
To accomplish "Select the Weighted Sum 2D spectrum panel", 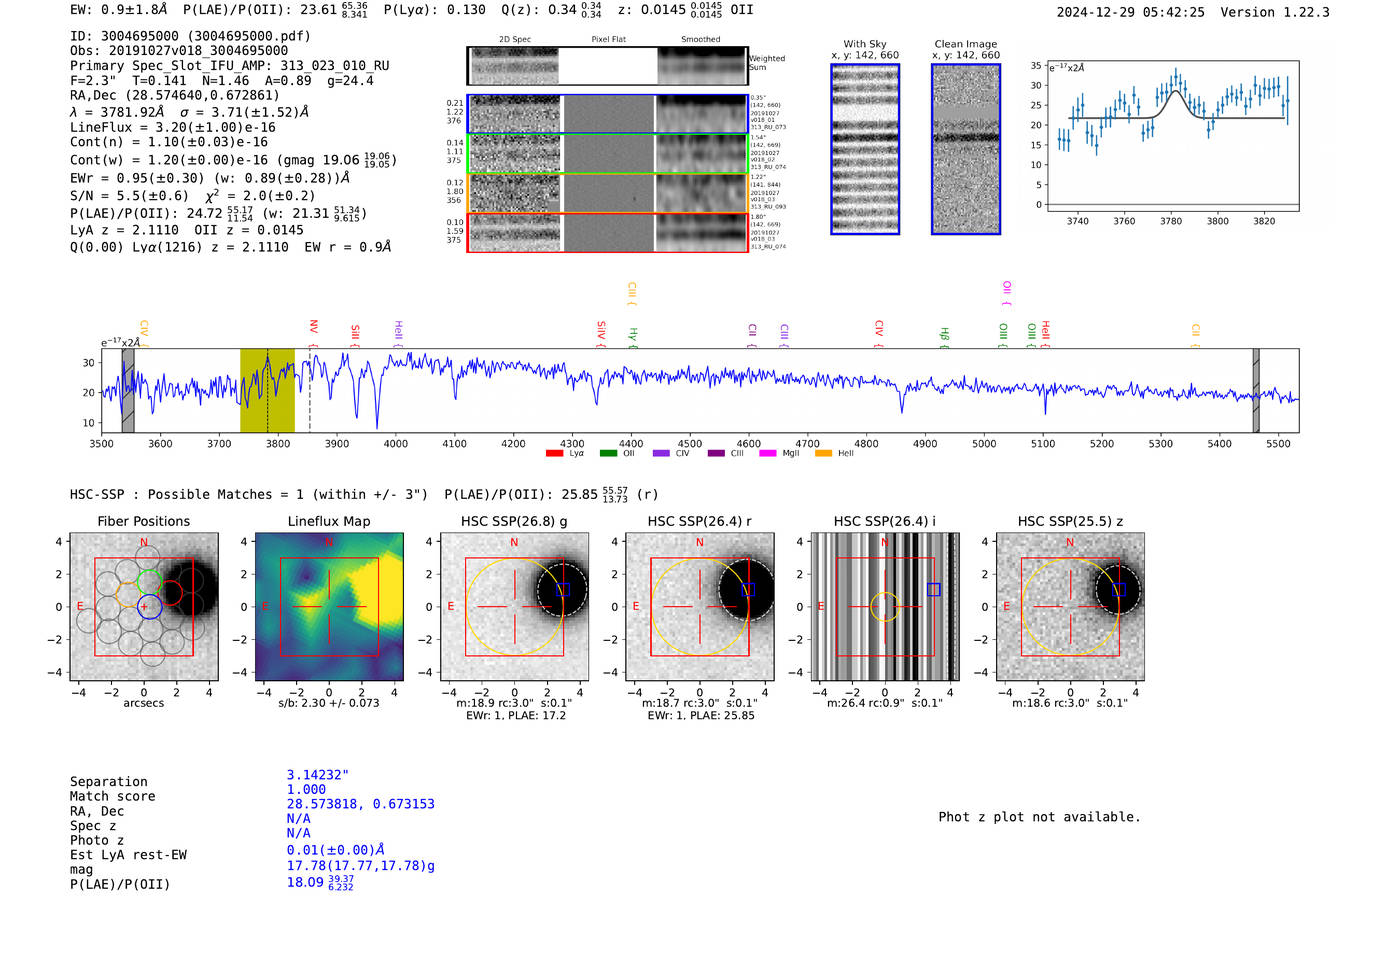I will pos(608,66).
